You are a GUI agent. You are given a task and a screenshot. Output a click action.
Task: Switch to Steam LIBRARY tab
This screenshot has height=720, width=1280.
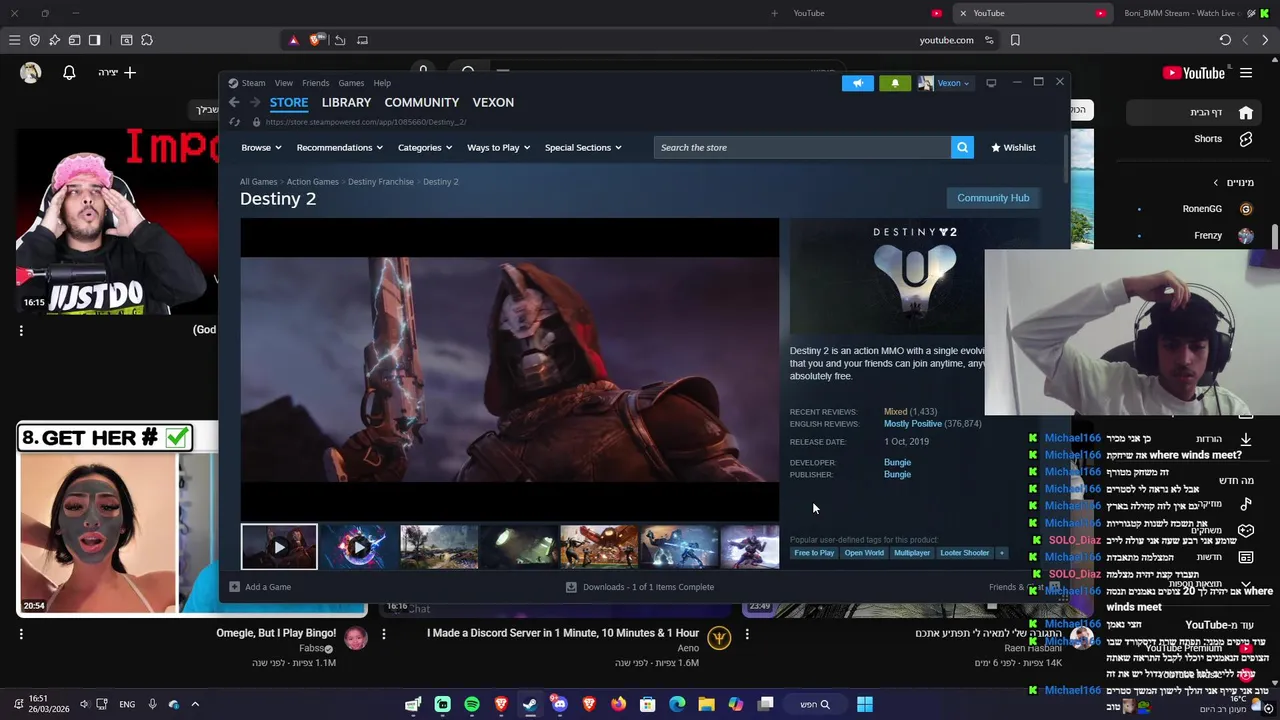click(346, 102)
